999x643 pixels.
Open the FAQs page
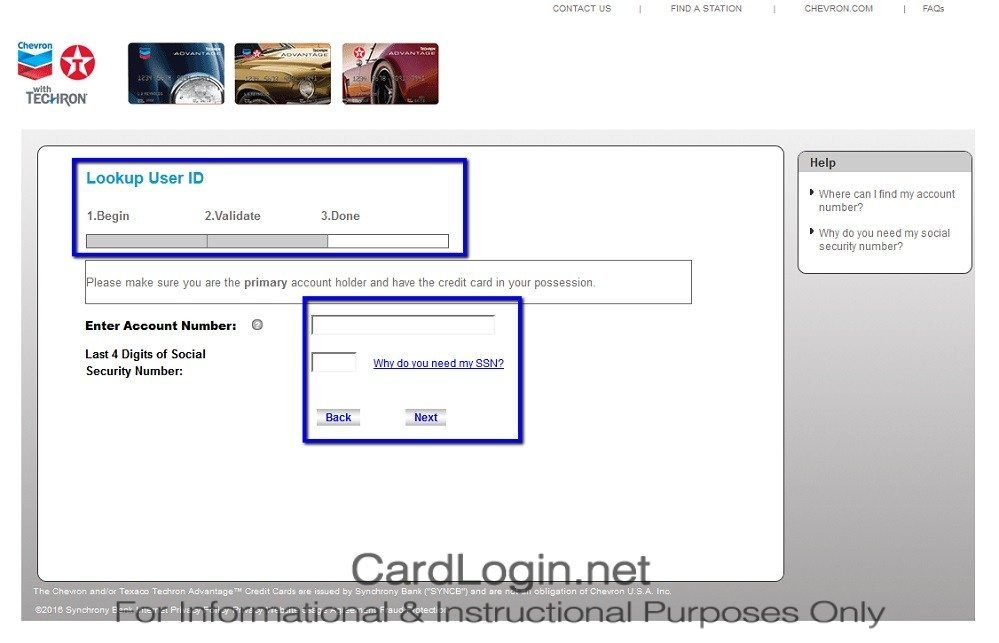tap(933, 9)
